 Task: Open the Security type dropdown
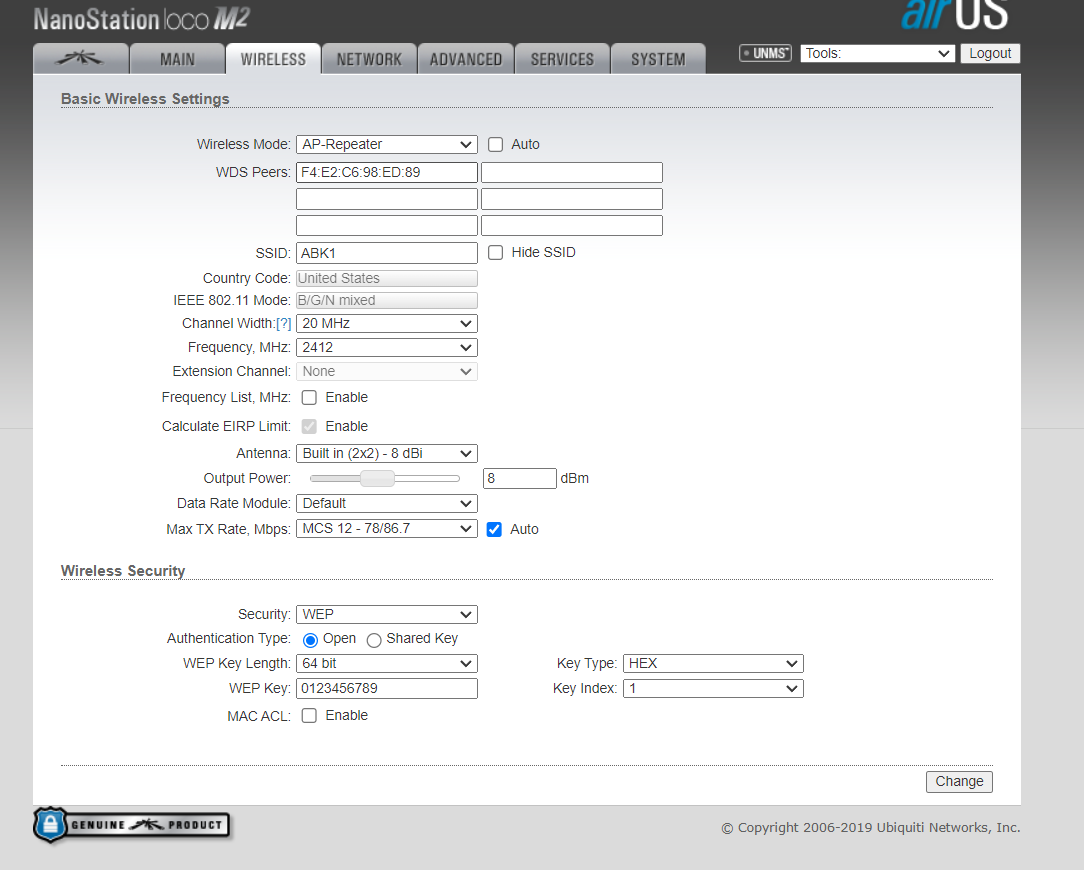click(x=386, y=614)
